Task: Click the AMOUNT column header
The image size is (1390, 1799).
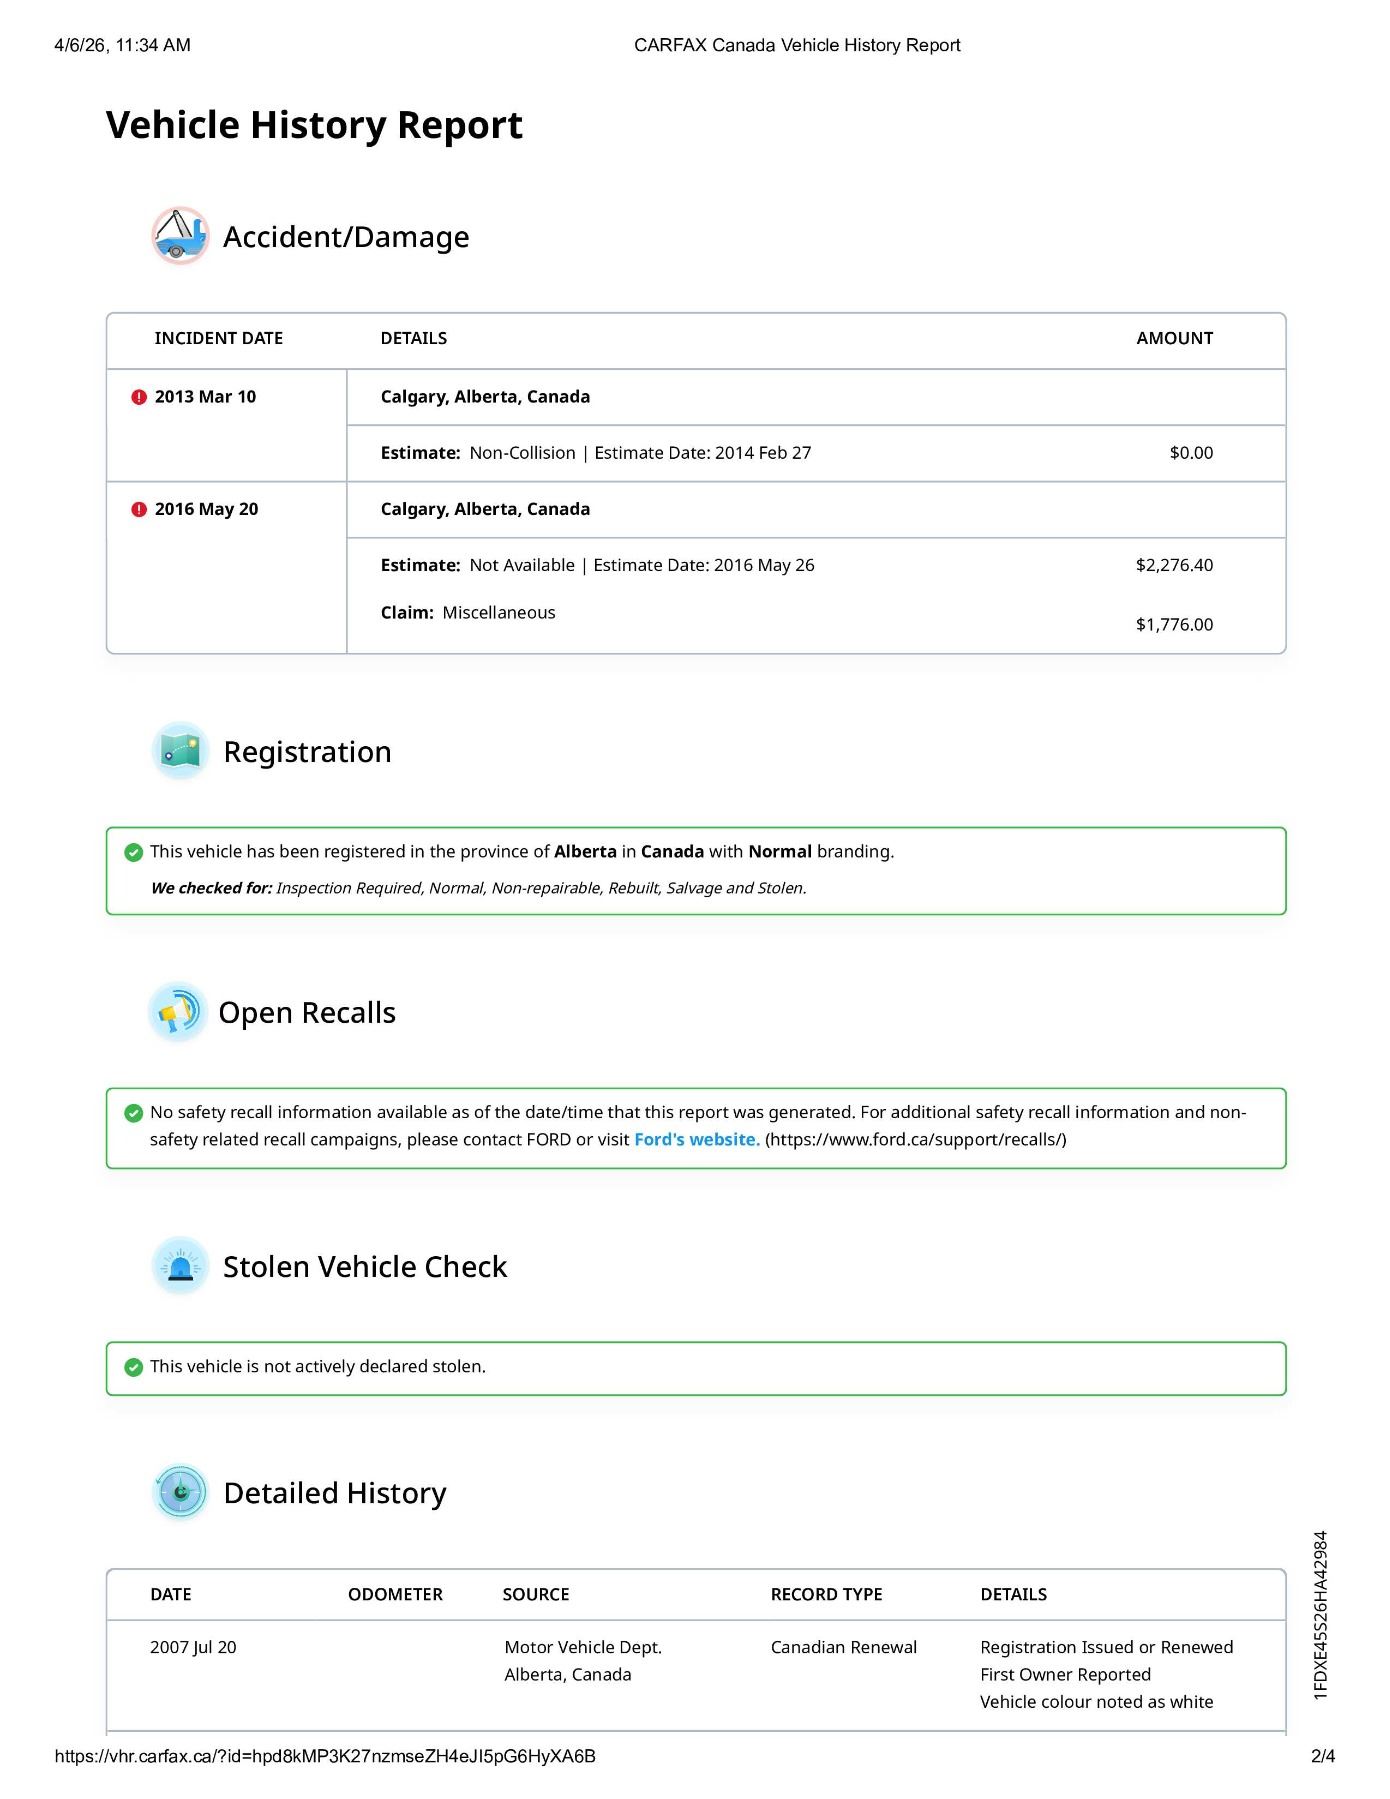Action: 1174,338
